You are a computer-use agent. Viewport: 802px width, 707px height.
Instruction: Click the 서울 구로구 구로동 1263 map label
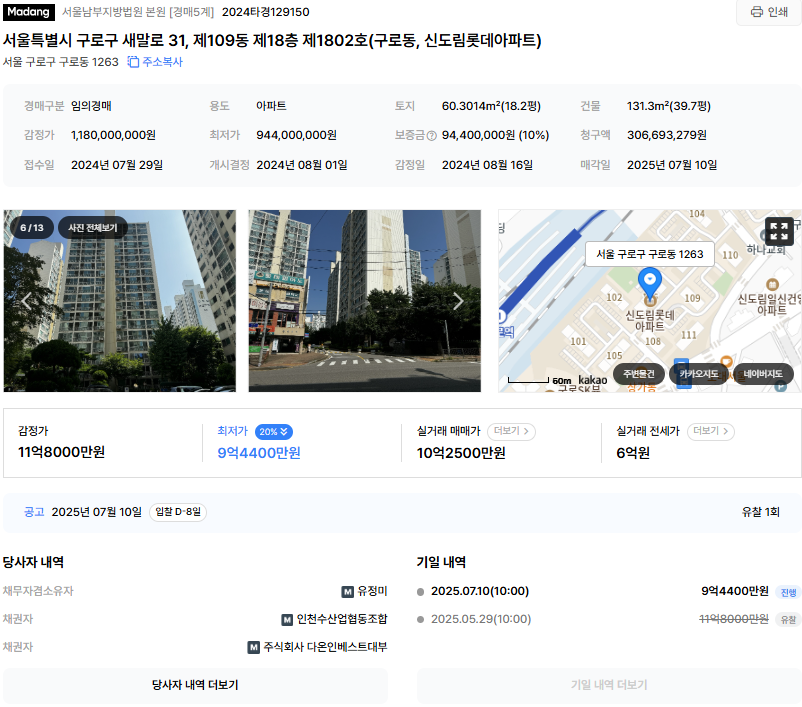point(650,254)
